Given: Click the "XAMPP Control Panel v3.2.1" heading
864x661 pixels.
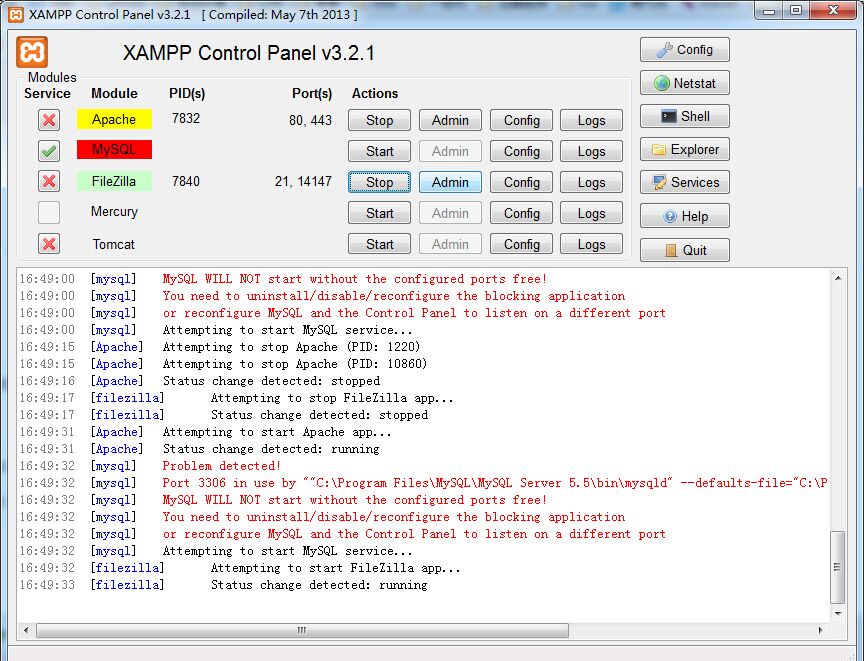Looking at the screenshot, I should [x=249, y=53].
